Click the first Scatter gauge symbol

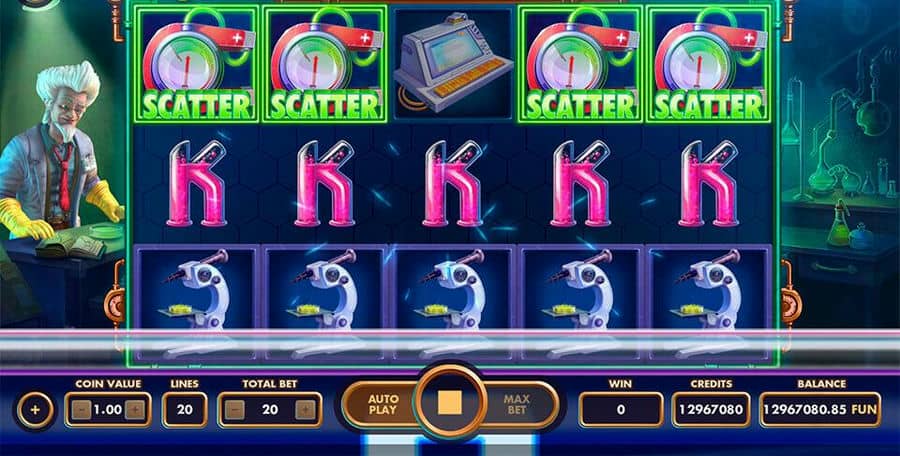[x=196, y=63]
